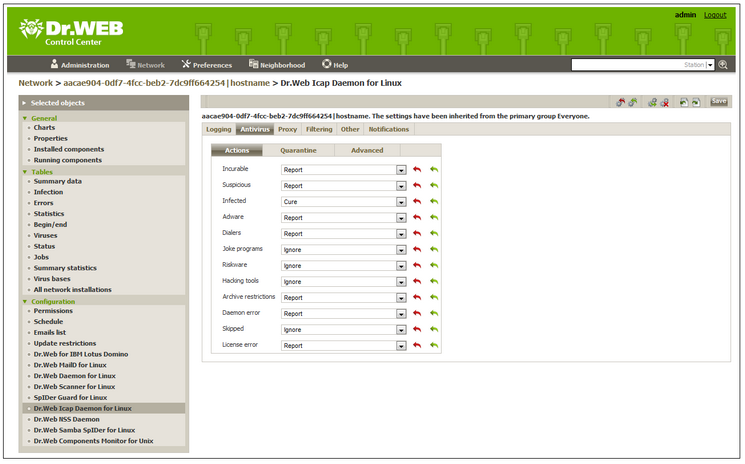
Task: Open the Hacking tools action dropdown
Action: point(401,282)
